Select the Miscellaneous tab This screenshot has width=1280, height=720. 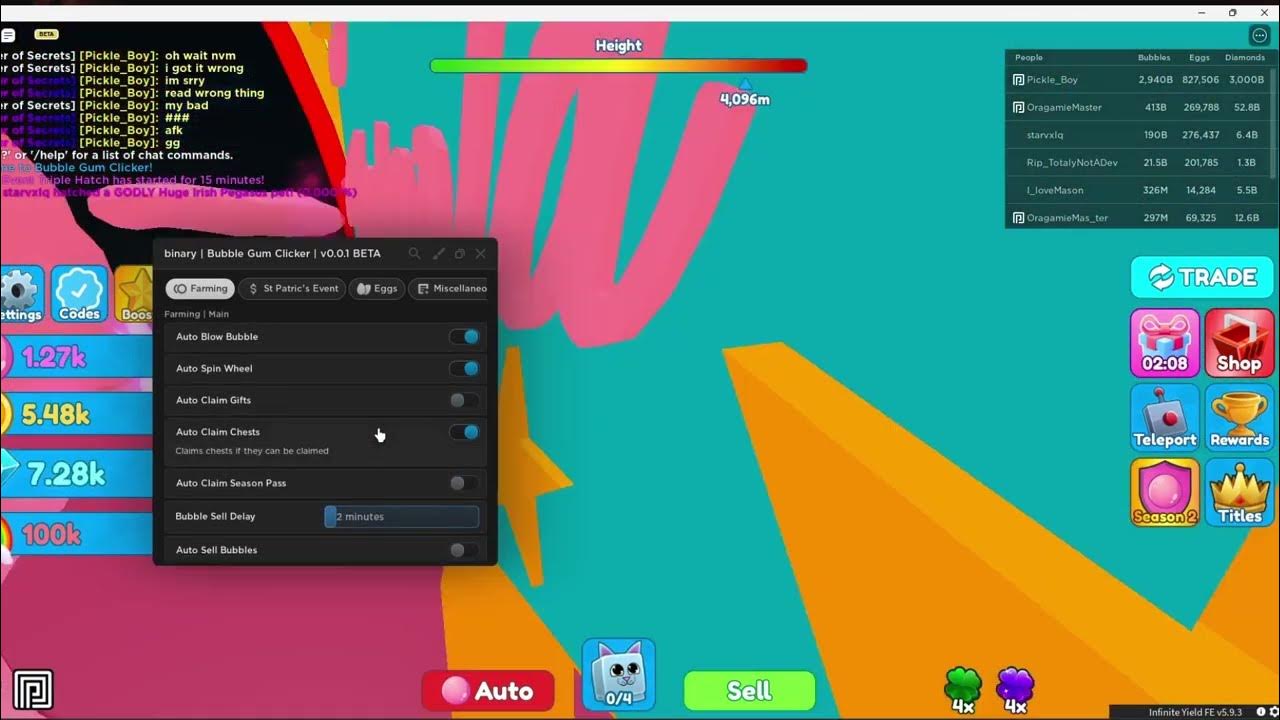pos(449,288)
